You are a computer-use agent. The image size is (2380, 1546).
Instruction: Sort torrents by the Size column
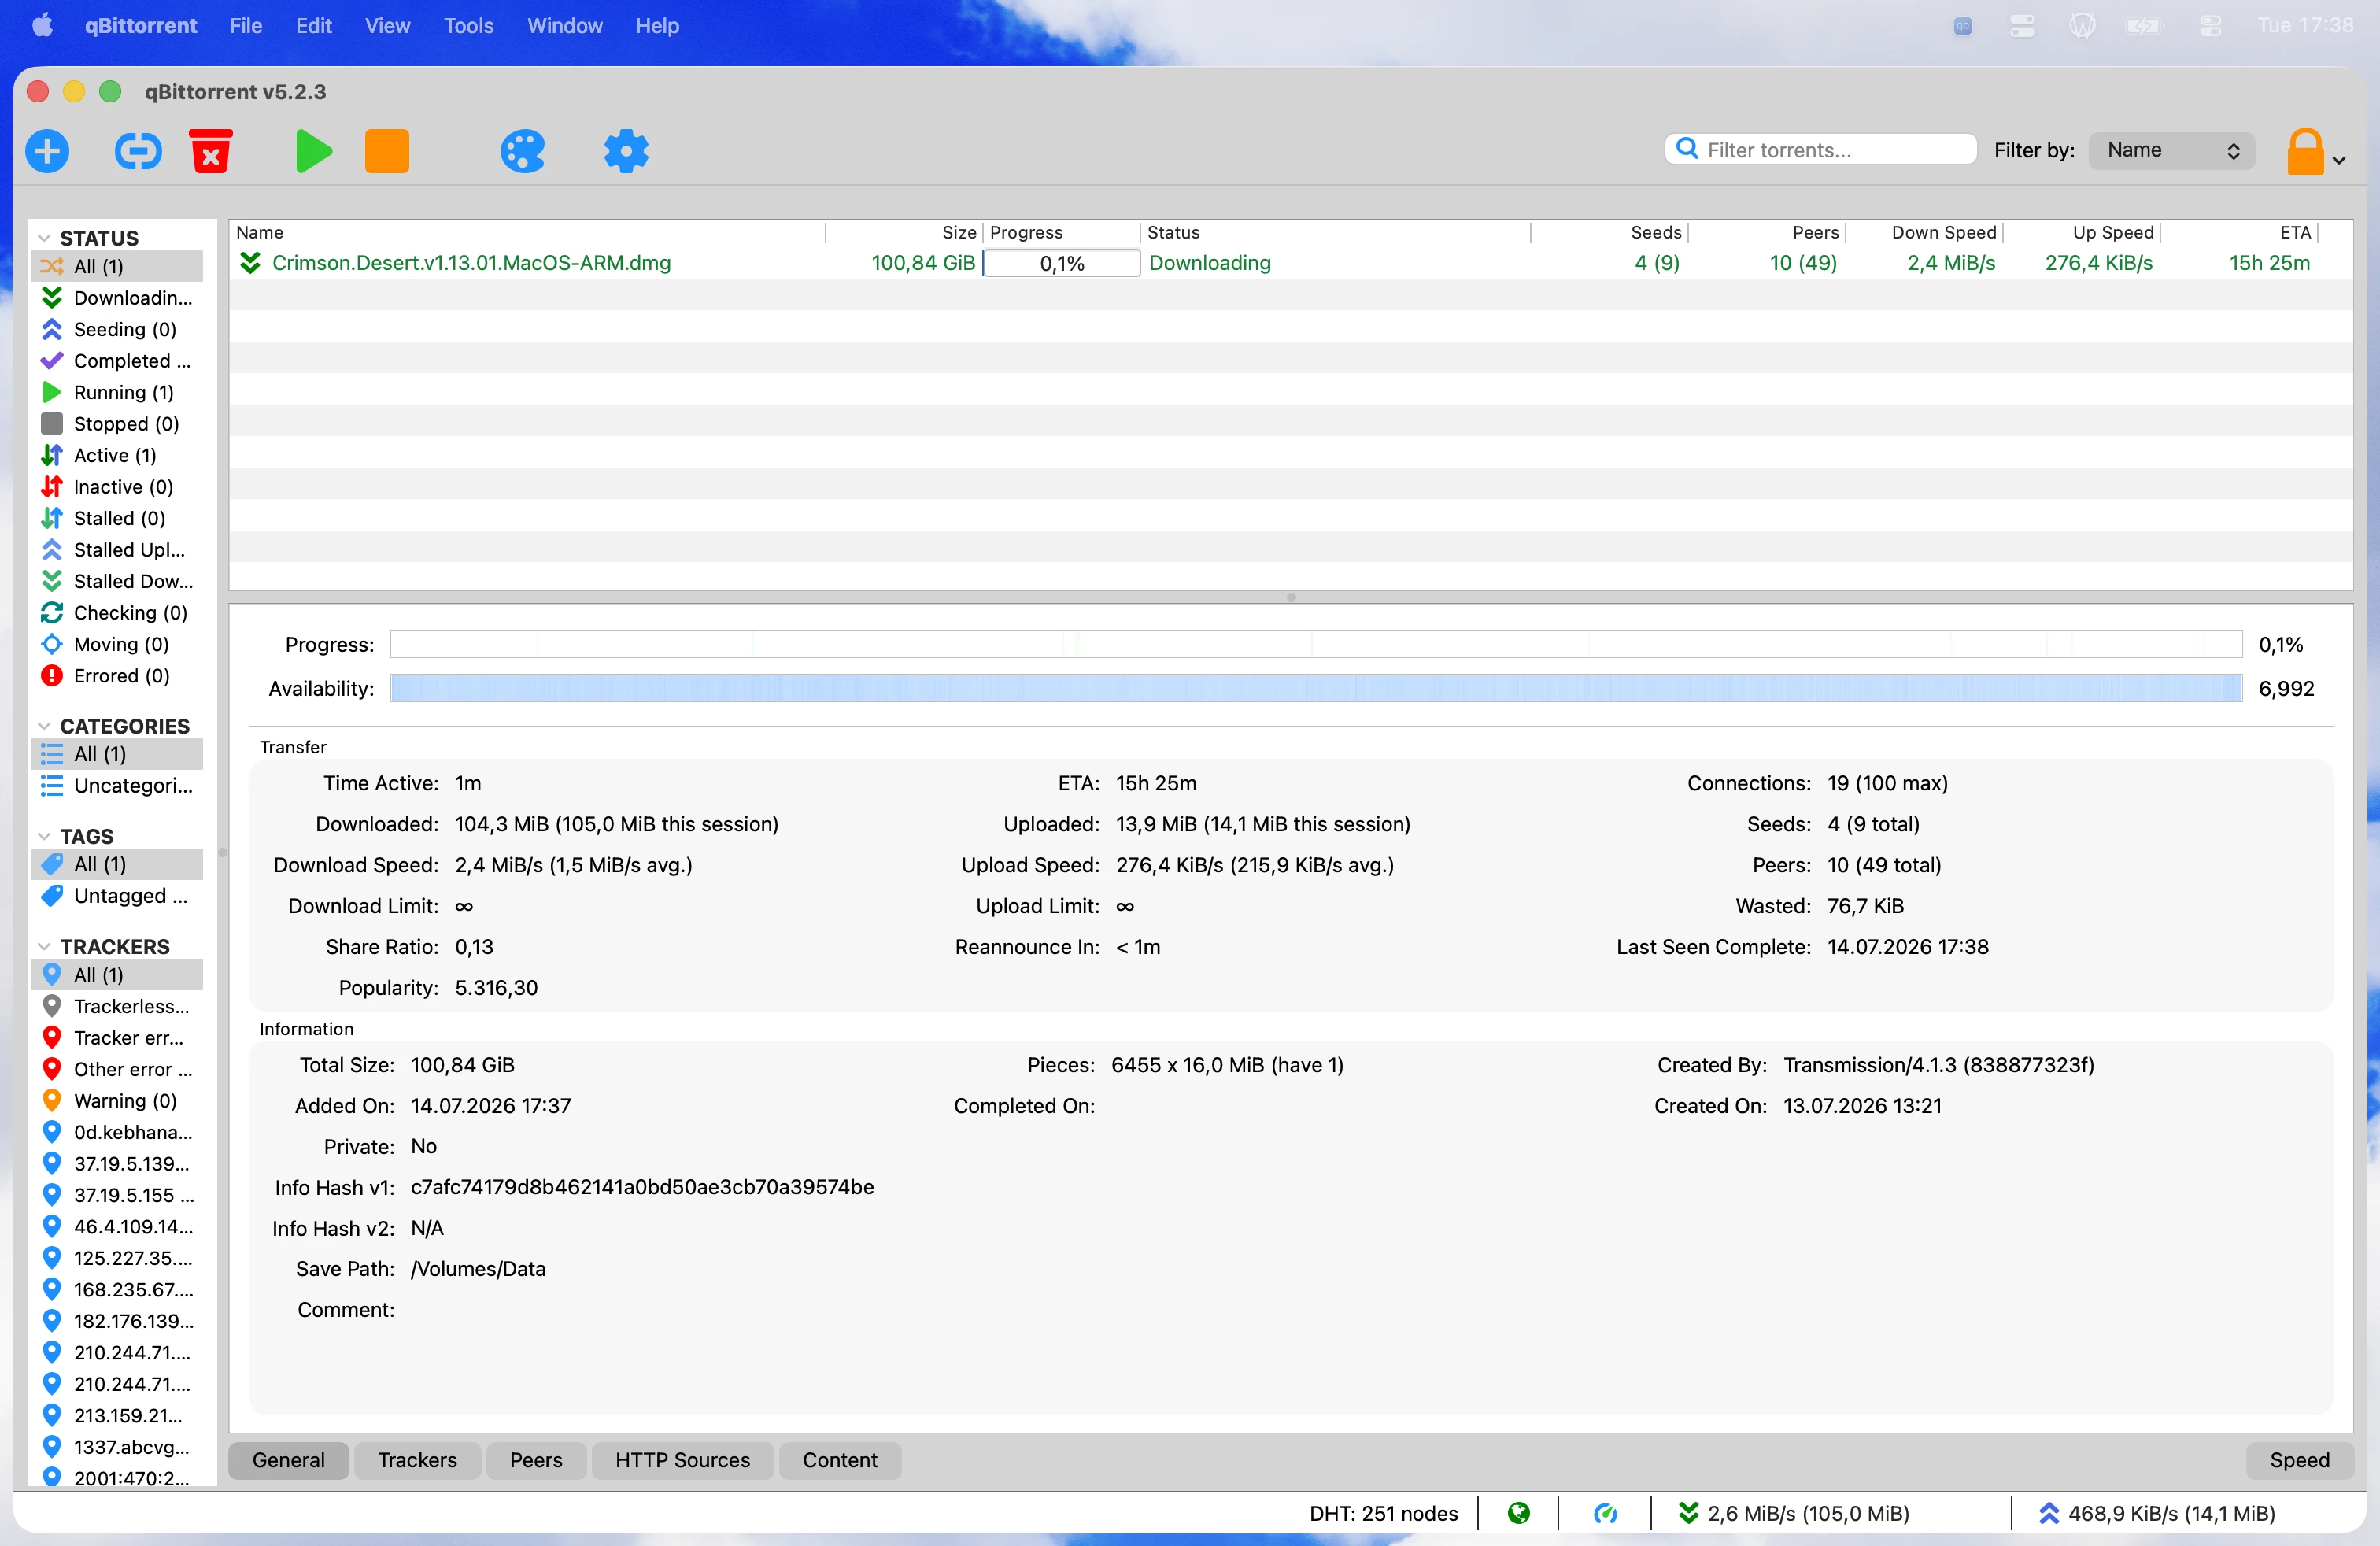[x=905, y=232]
